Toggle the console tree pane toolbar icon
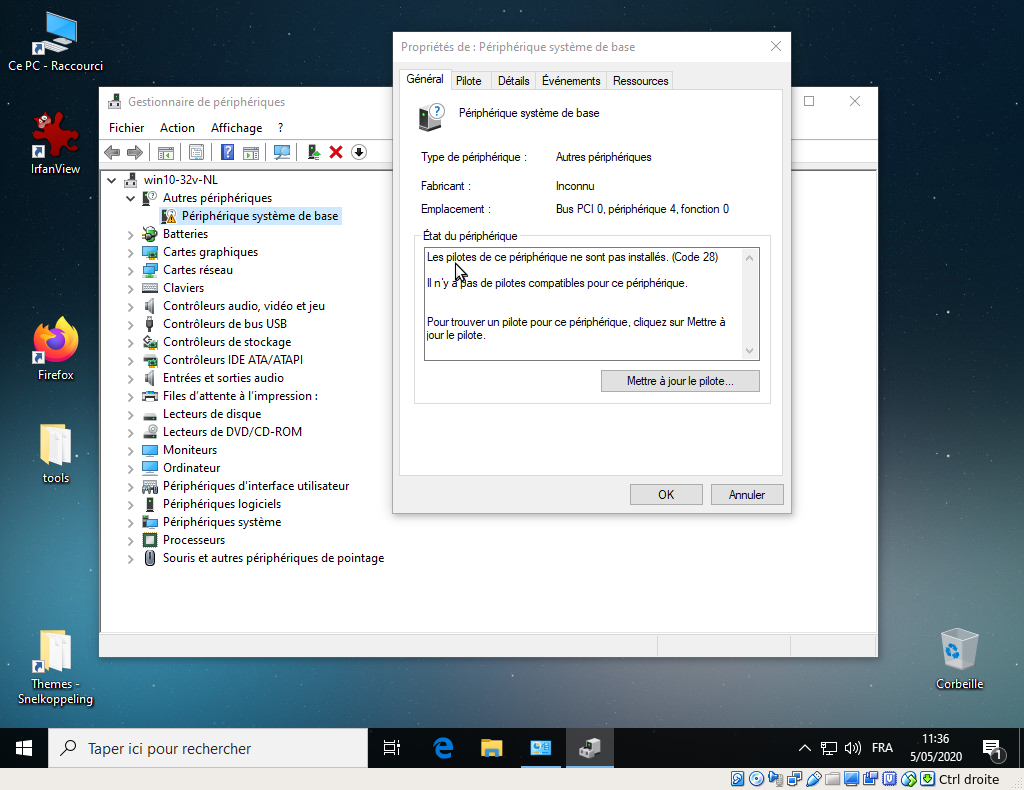The width and height of the screenshot is (1024, 790). click(166, 153)
